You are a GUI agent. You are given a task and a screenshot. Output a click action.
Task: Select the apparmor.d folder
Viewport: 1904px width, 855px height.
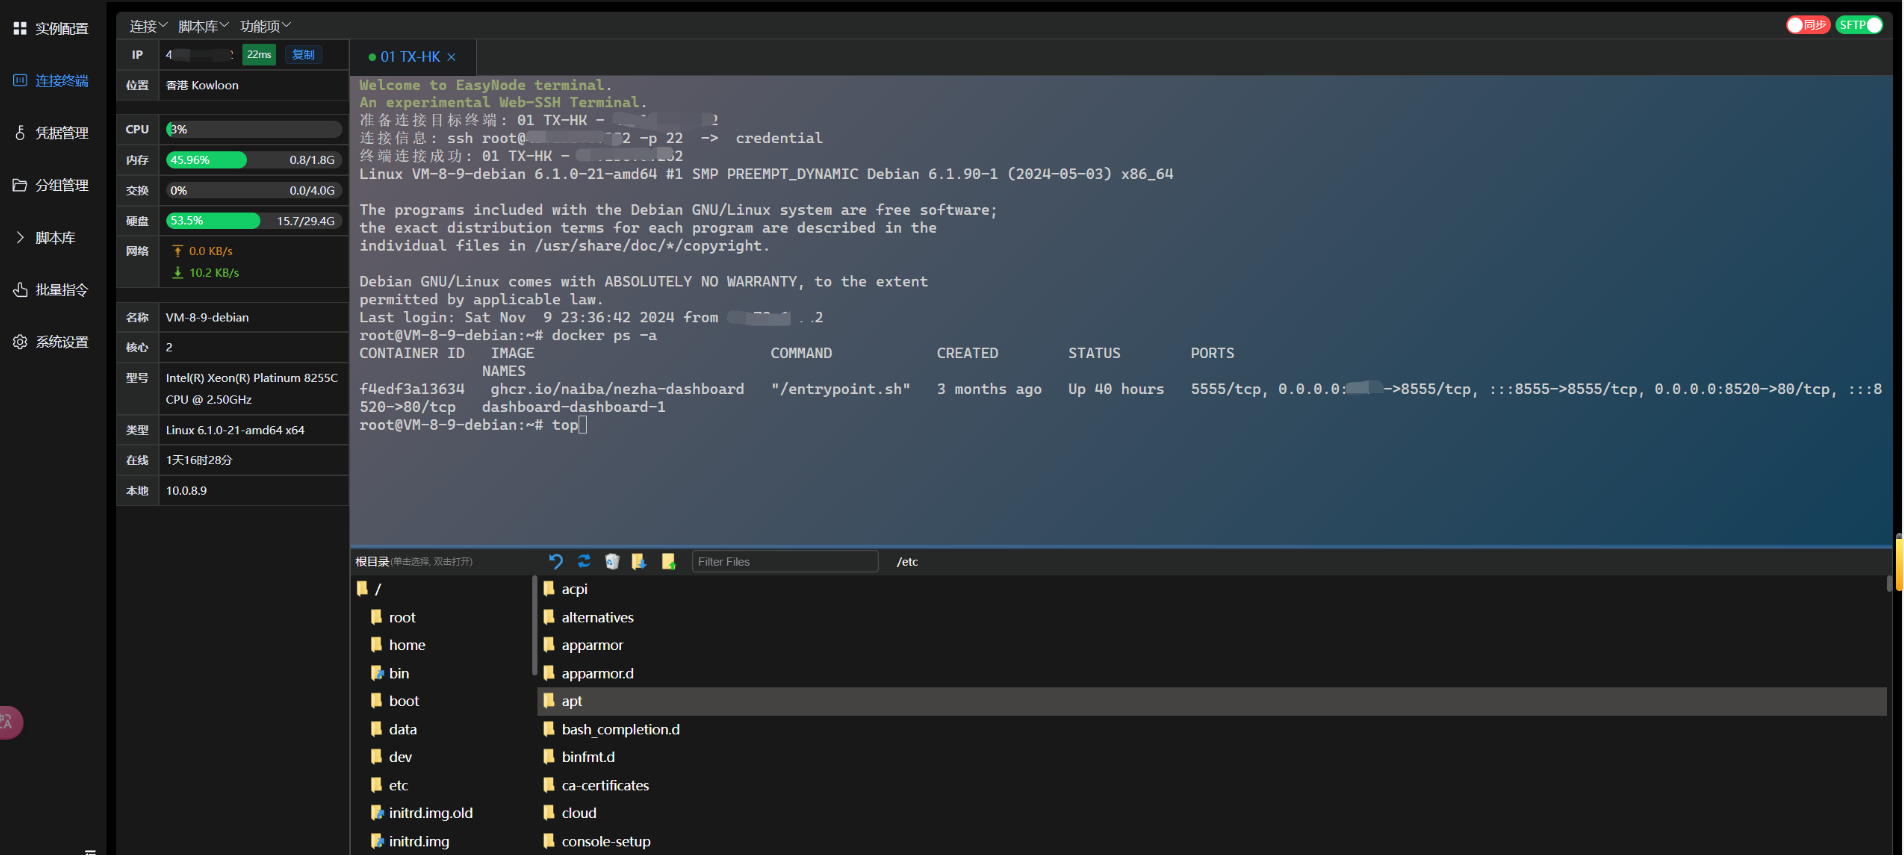[x=588, y=673]
